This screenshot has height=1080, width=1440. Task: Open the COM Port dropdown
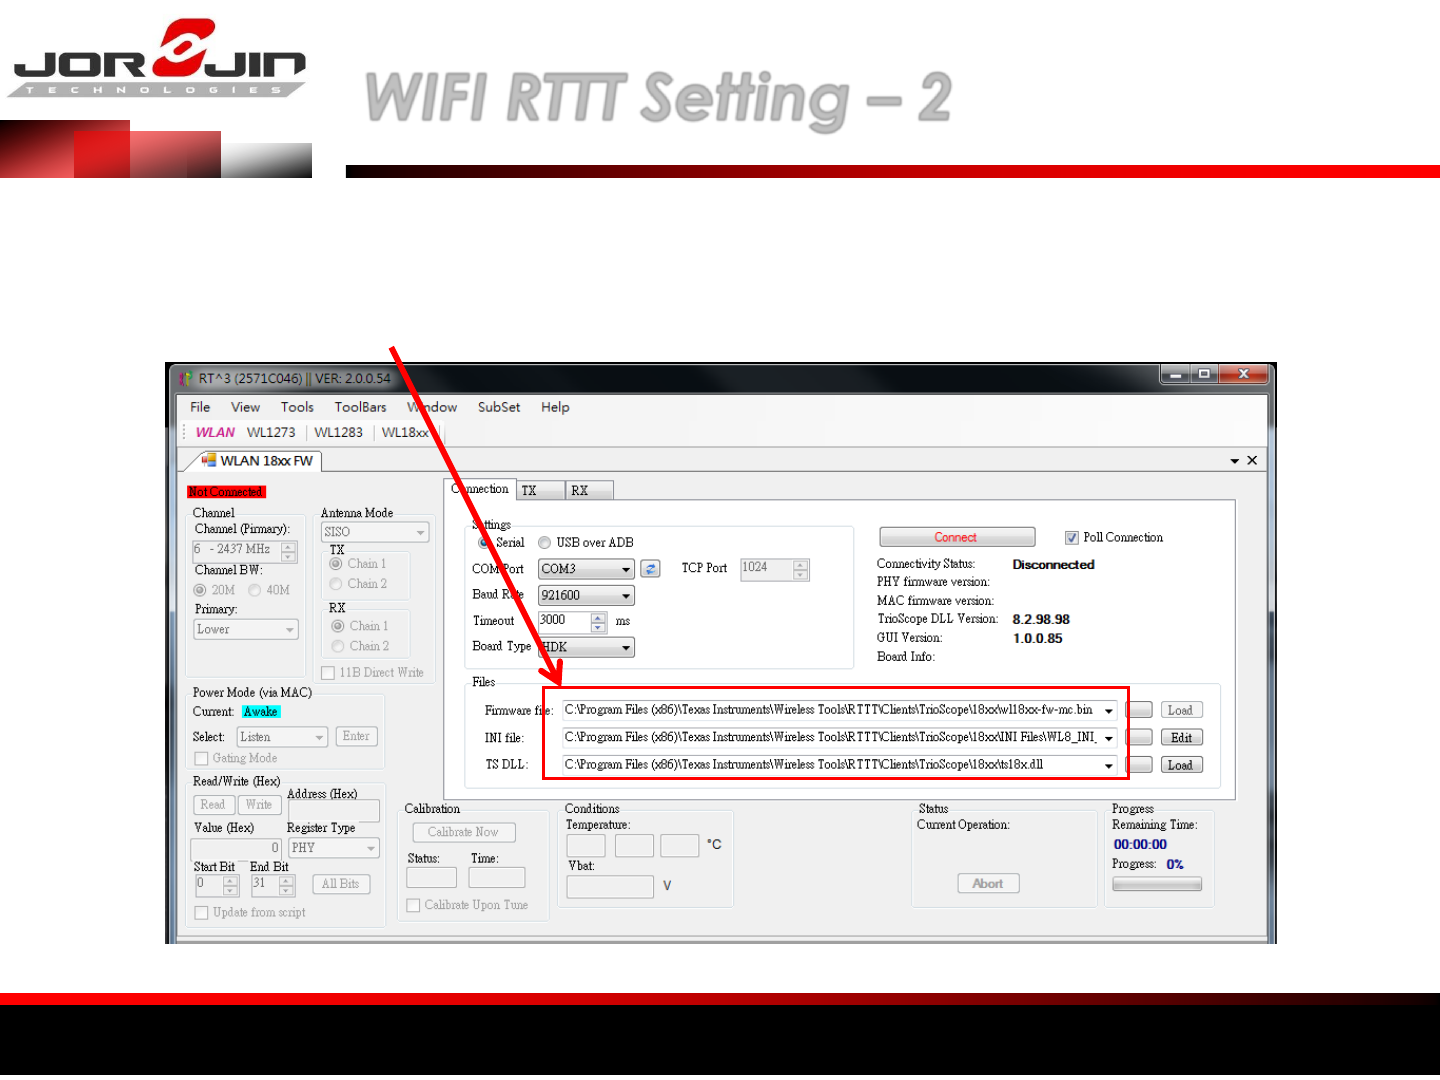coord(626,569)
